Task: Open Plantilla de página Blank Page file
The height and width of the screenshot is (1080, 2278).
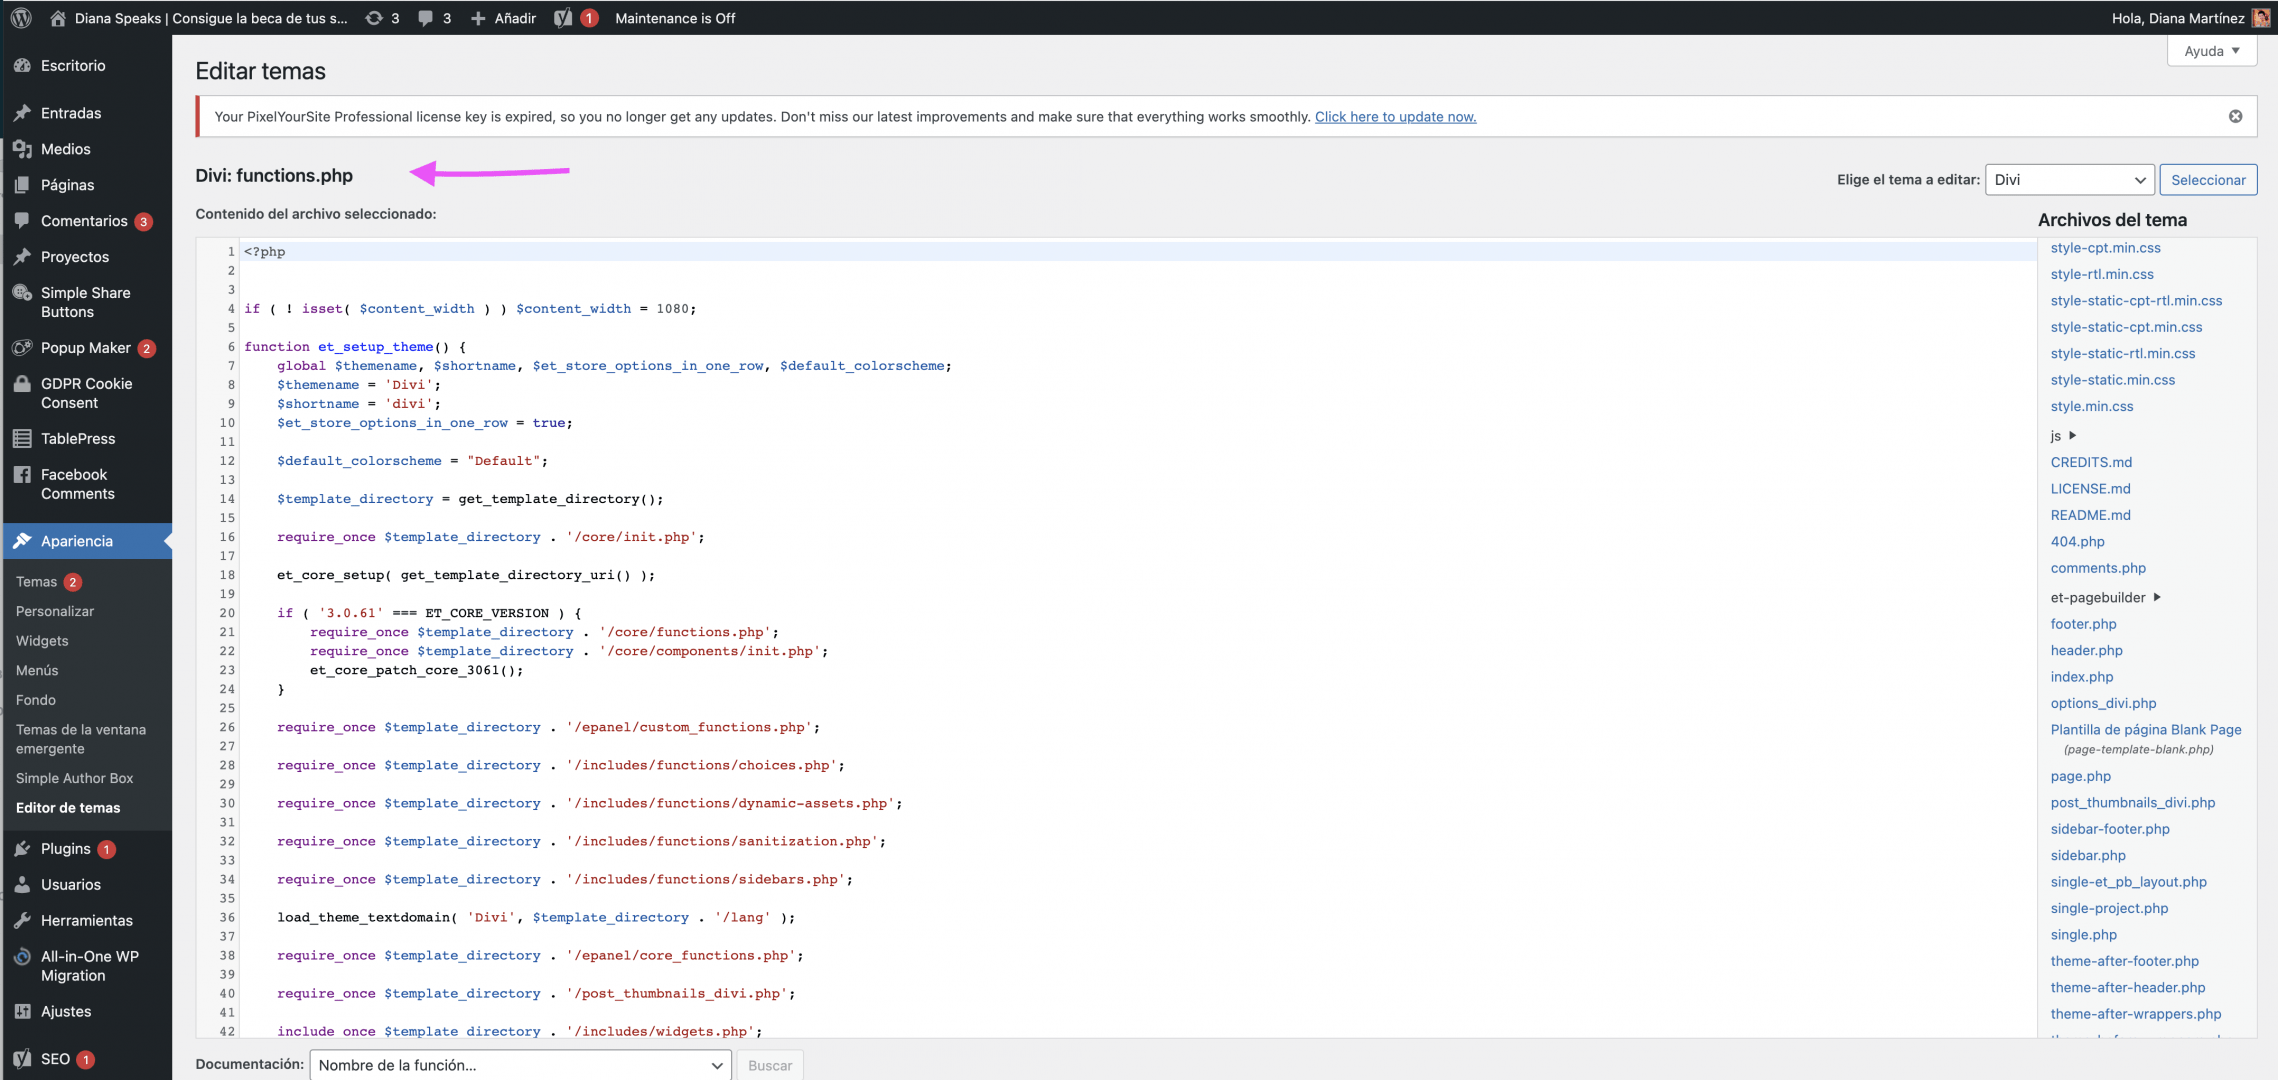Action: (2146, 730)
